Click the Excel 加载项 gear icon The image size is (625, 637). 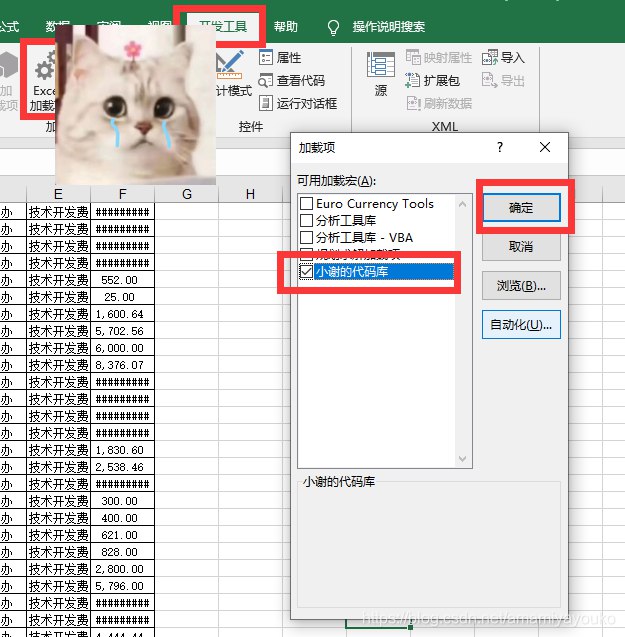(x=44, y=67)
